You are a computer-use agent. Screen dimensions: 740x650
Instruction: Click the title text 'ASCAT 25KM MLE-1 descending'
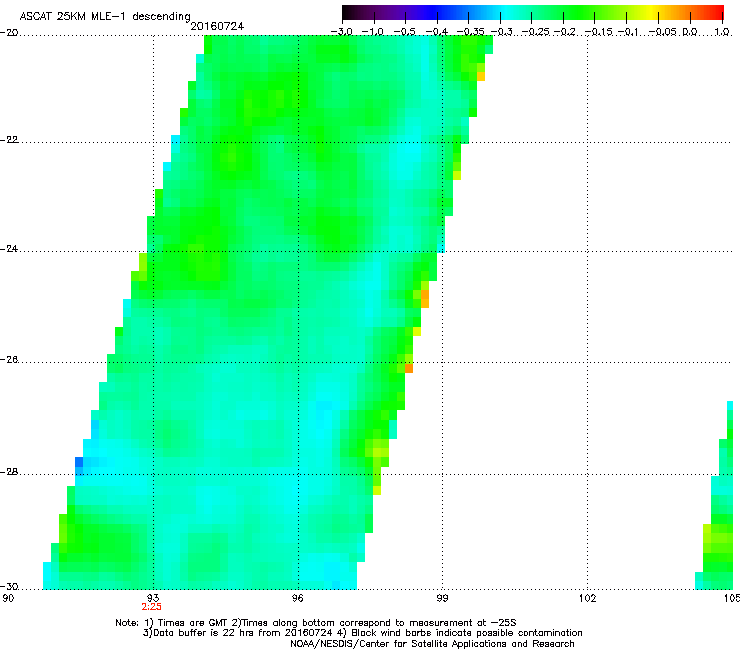105,17
